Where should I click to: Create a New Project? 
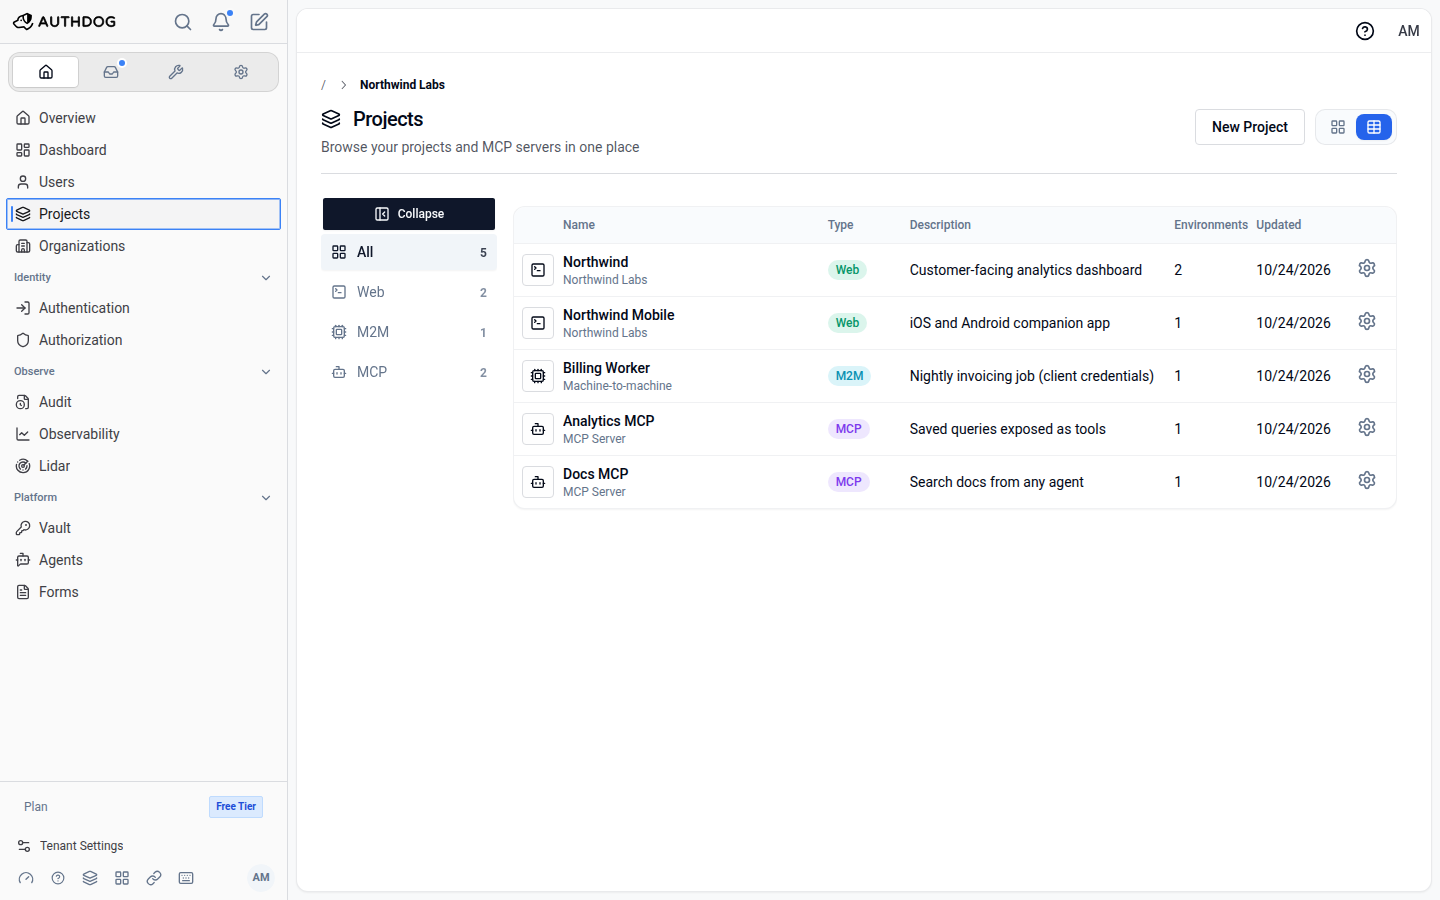click(x=1250, y=127)
